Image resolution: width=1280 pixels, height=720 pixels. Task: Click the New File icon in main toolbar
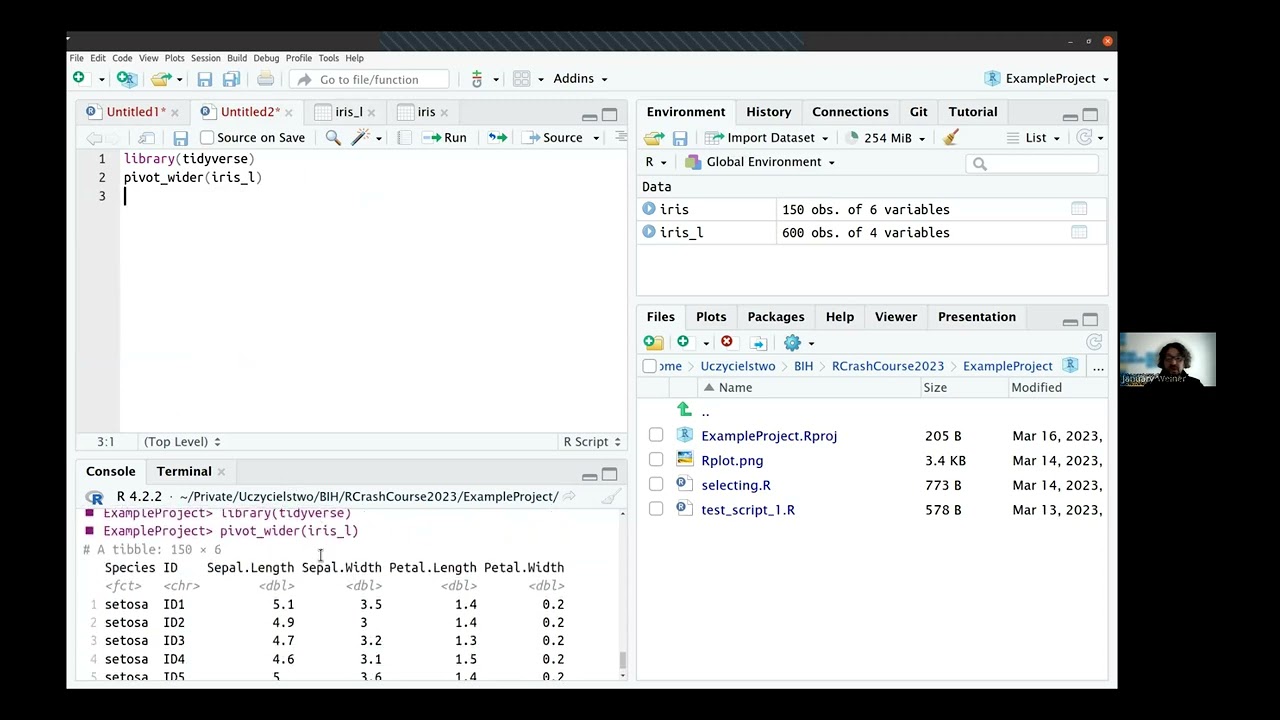pyautogui.click(x=79, y=78)
